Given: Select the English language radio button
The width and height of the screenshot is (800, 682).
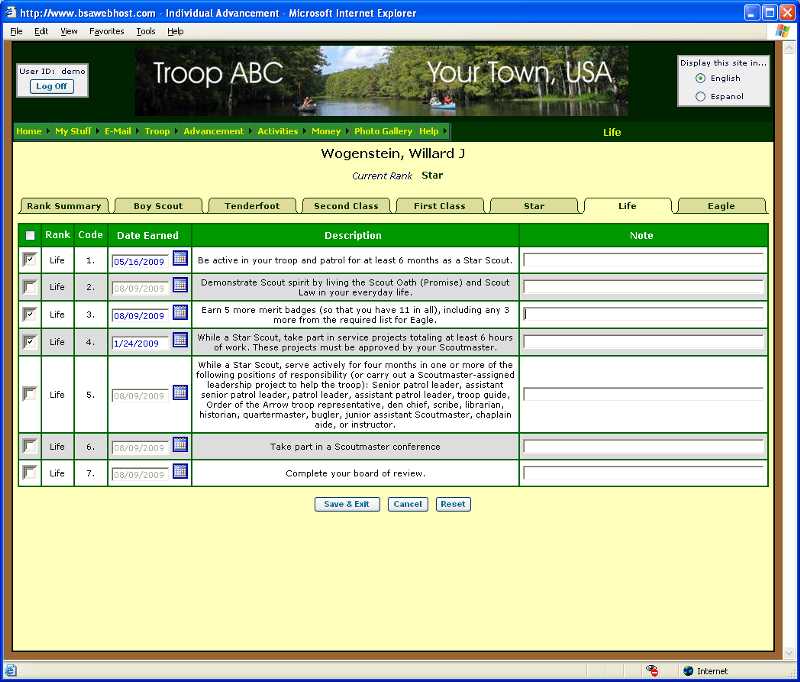Looking at the screenshot, I should pyautogui.click(x=701, y=78).
